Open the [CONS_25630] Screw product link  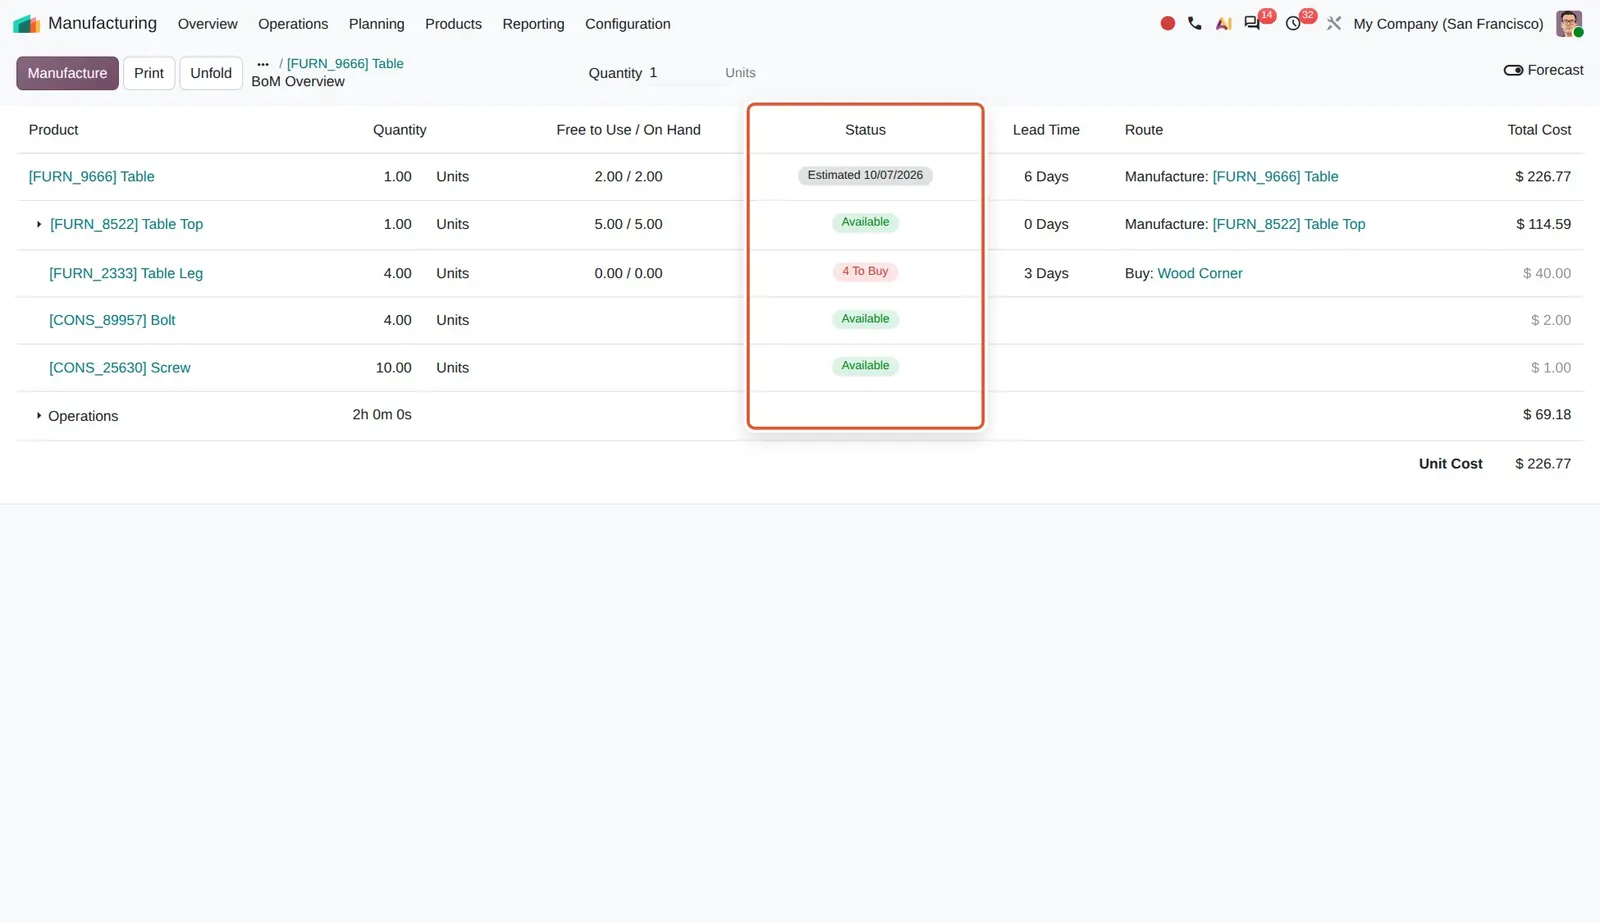click(x=120, y=368)
